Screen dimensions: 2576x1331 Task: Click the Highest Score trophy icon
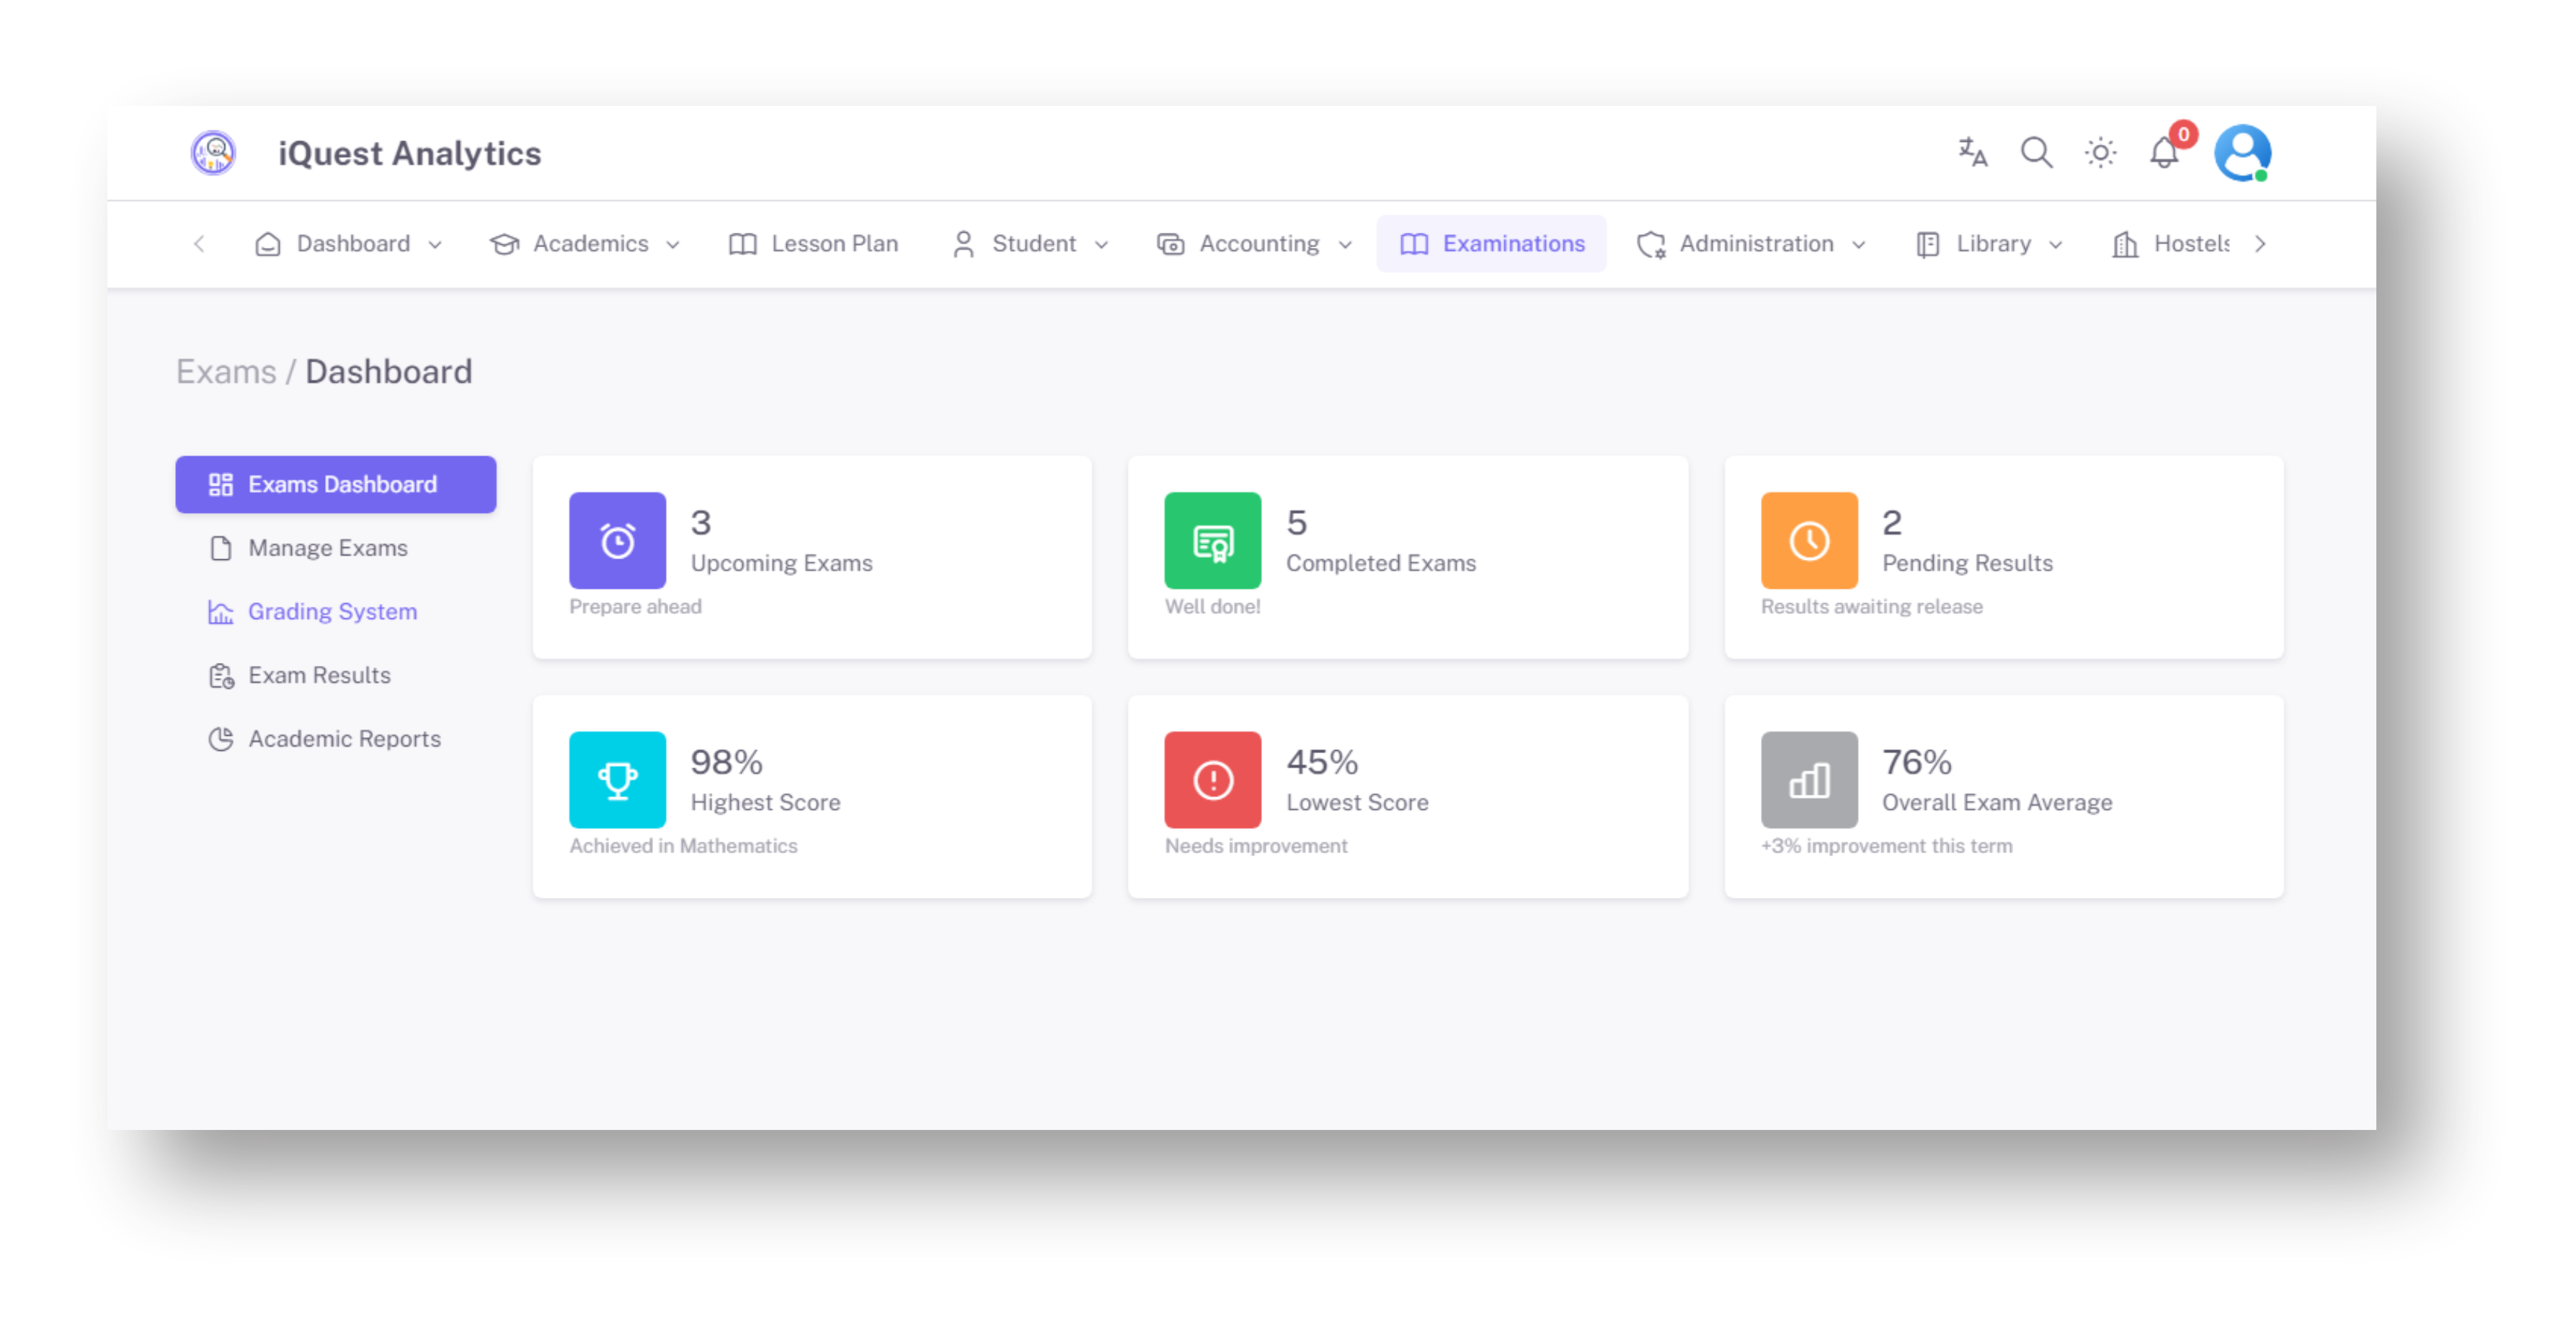pos(617,780)
